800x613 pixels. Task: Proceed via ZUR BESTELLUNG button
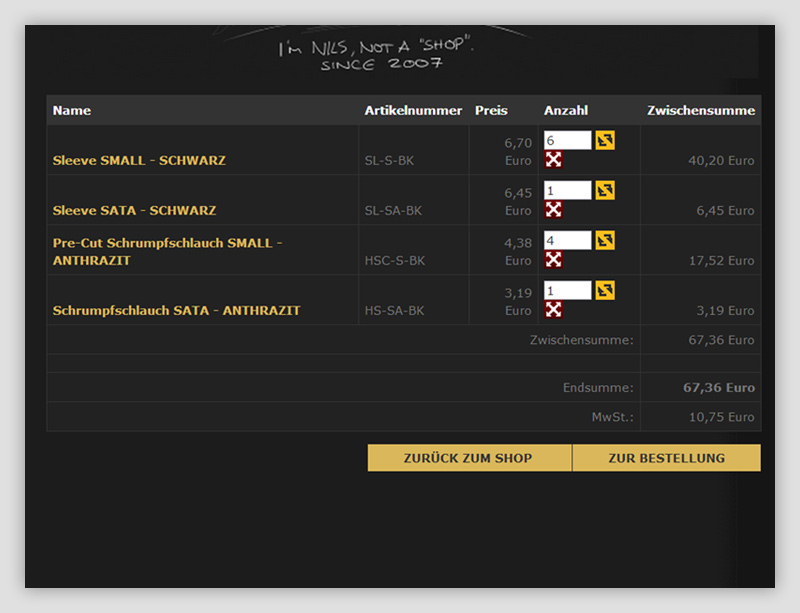(666, 458)
